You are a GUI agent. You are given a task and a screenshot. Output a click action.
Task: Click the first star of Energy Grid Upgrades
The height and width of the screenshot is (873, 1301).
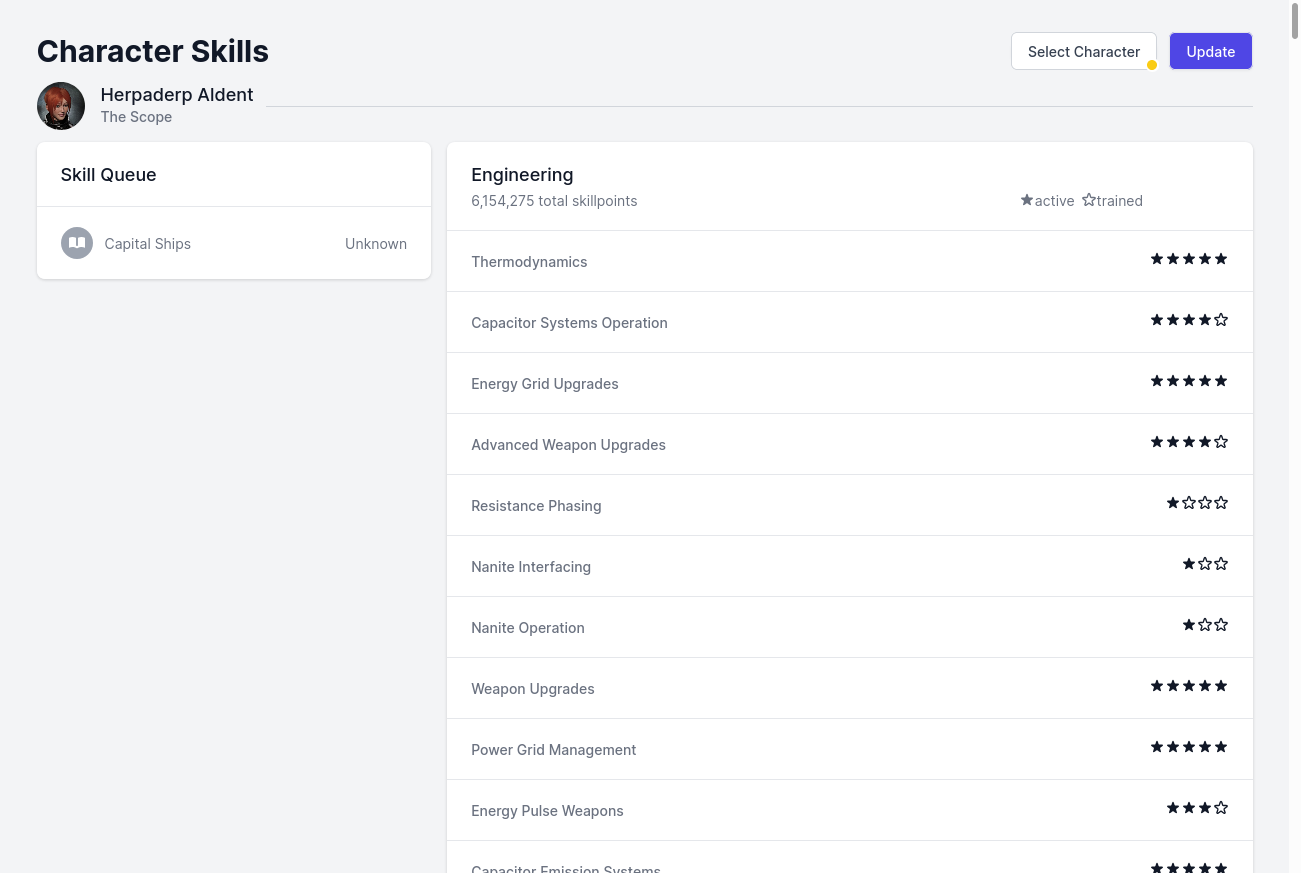(1157, 381)
